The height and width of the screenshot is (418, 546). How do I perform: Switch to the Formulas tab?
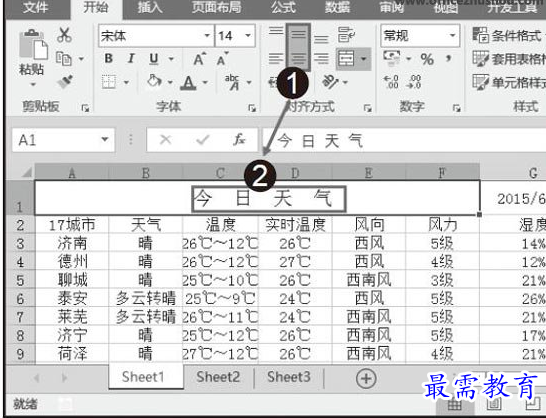click(x=284, y=8)
